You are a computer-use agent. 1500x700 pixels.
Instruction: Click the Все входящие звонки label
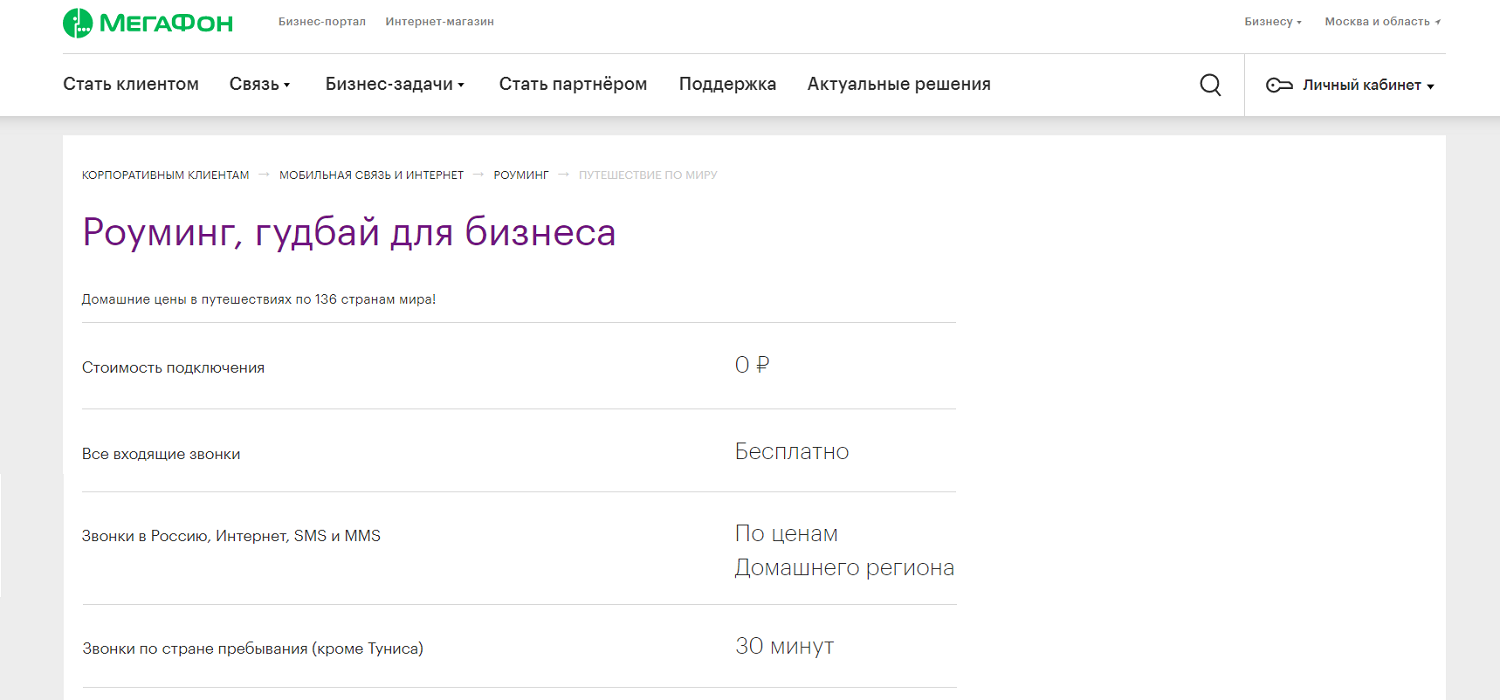(161, 454)
